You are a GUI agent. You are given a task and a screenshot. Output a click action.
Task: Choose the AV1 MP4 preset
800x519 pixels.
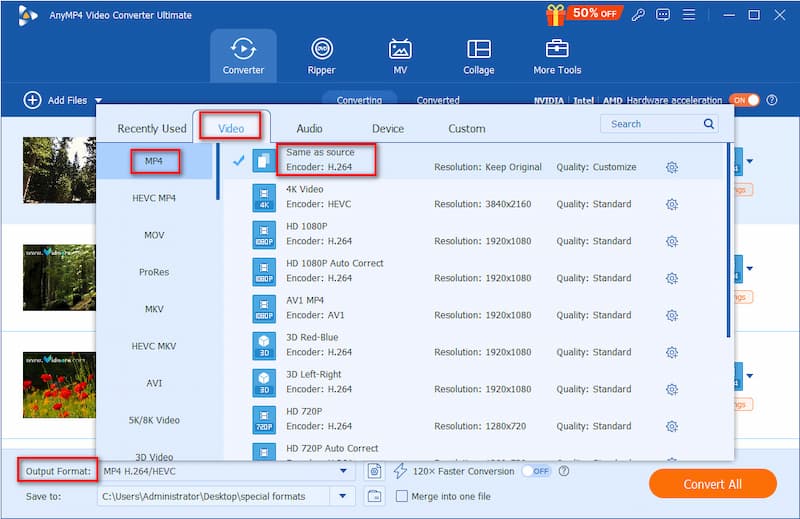(x=473, y=308)
